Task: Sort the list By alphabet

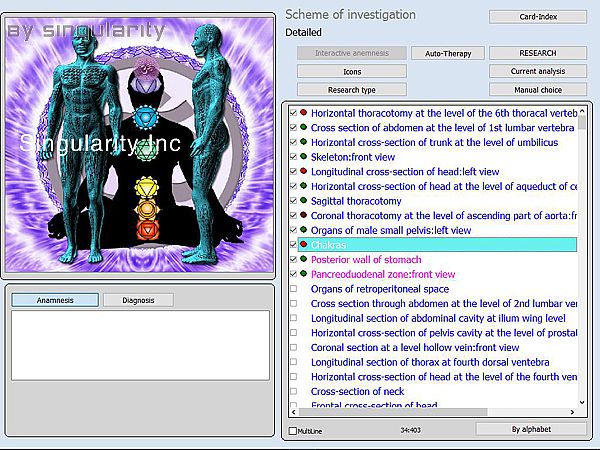Action: point(530,429)
